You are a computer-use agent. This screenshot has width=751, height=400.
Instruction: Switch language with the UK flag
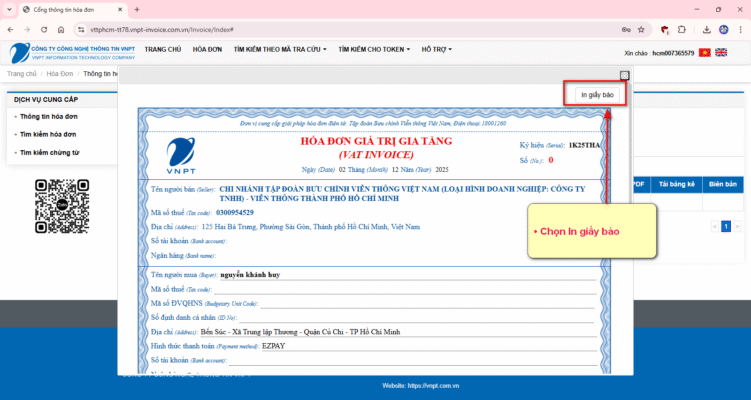coord(721,53)
